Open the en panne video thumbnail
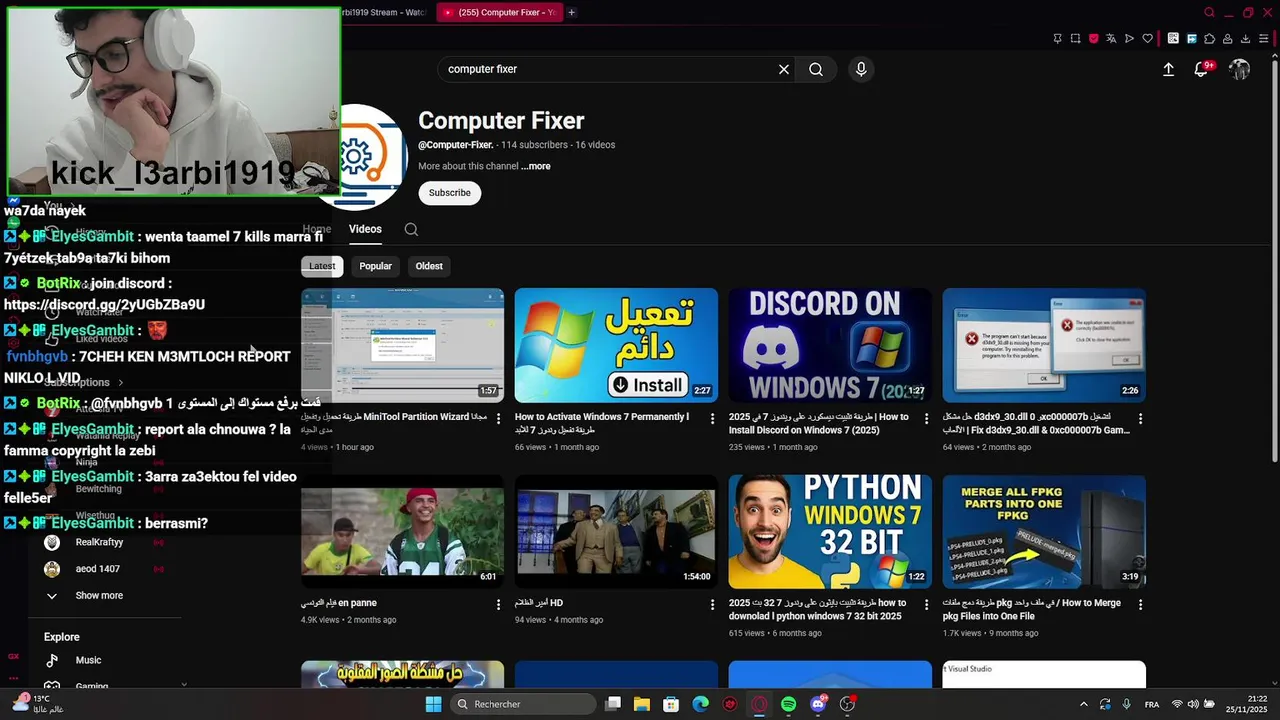Image resolution: width=1280 pixels, height=720 pixels. [x=402, y=532]
